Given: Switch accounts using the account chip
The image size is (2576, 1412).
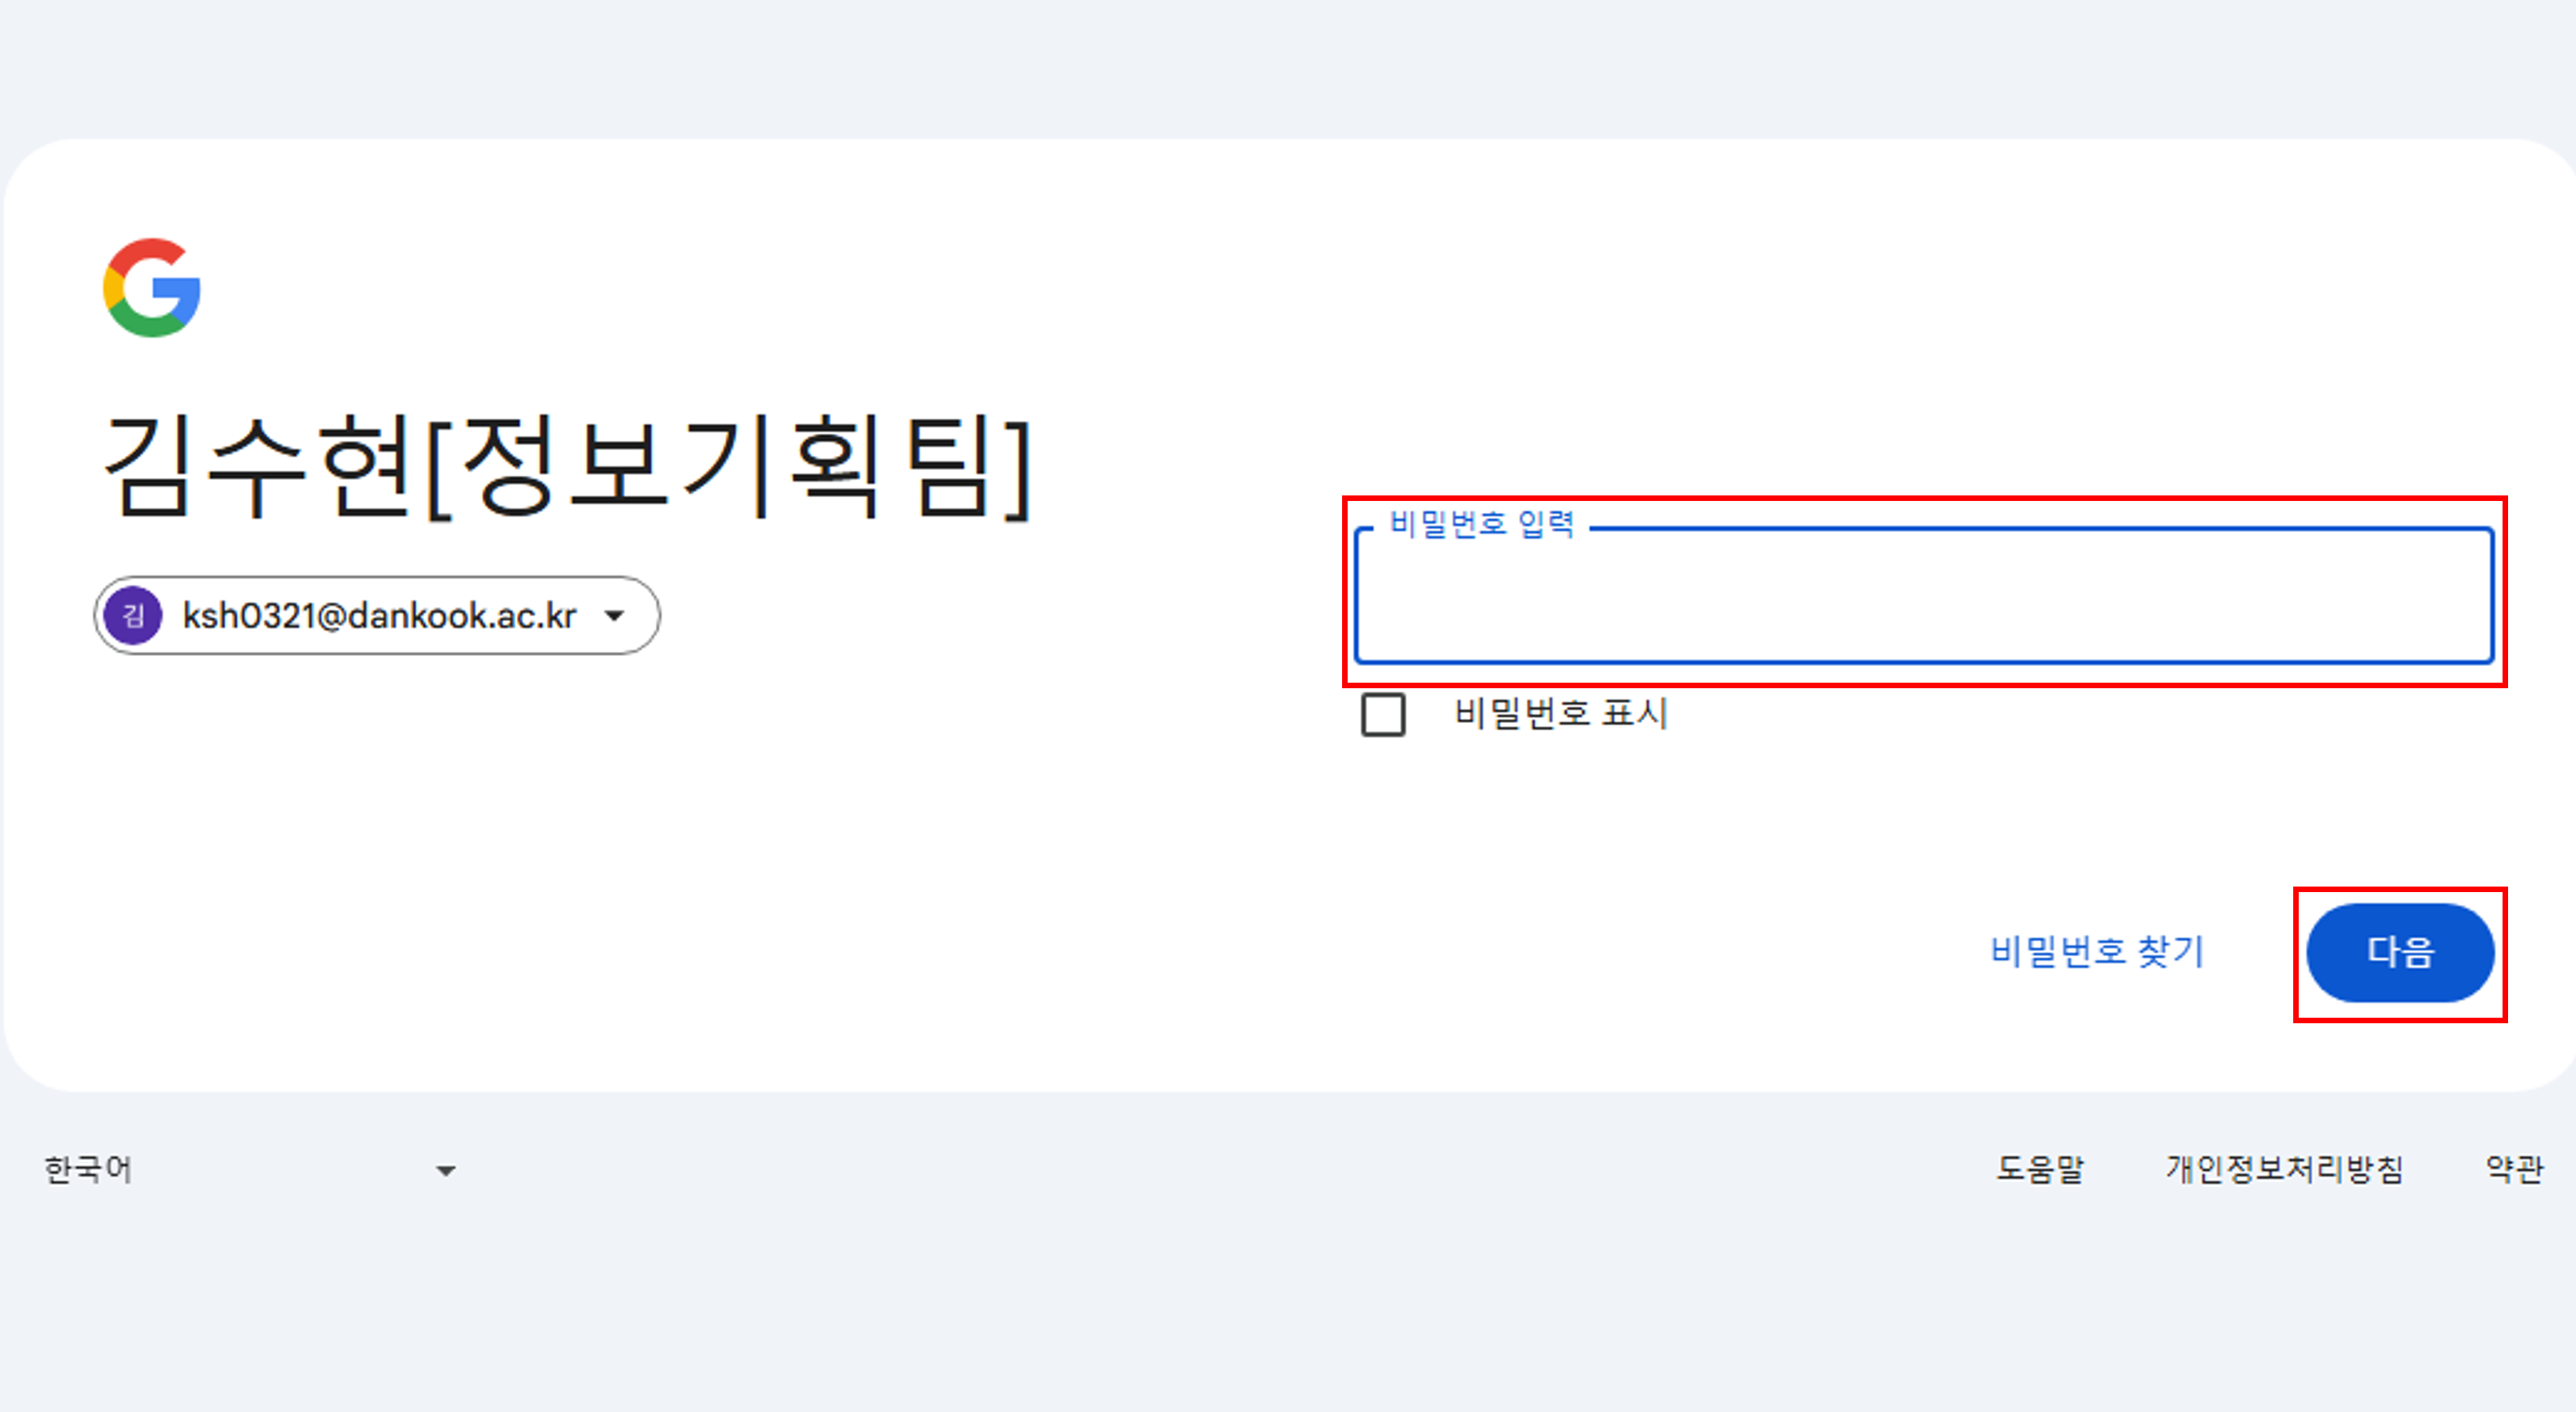Looking at the screenshot, I should point(377,615).
